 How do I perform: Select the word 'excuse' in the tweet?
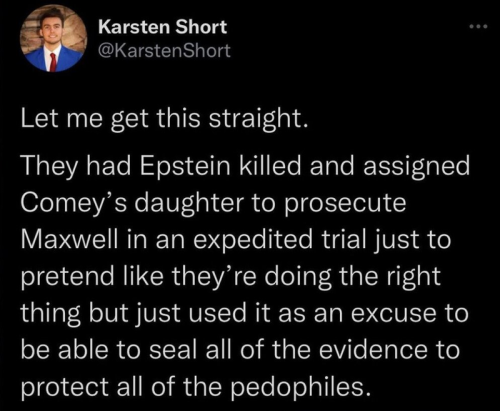(x=394, y=315)
